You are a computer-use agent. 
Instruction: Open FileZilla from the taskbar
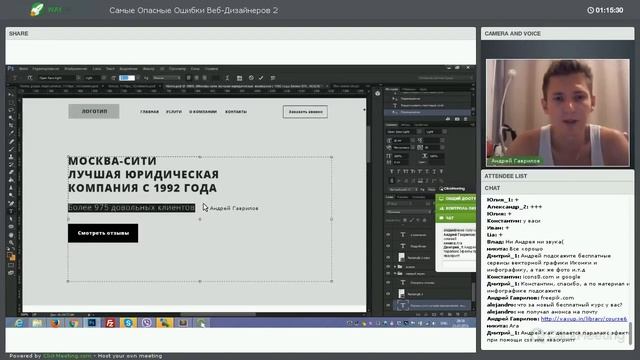click(110, 323)
